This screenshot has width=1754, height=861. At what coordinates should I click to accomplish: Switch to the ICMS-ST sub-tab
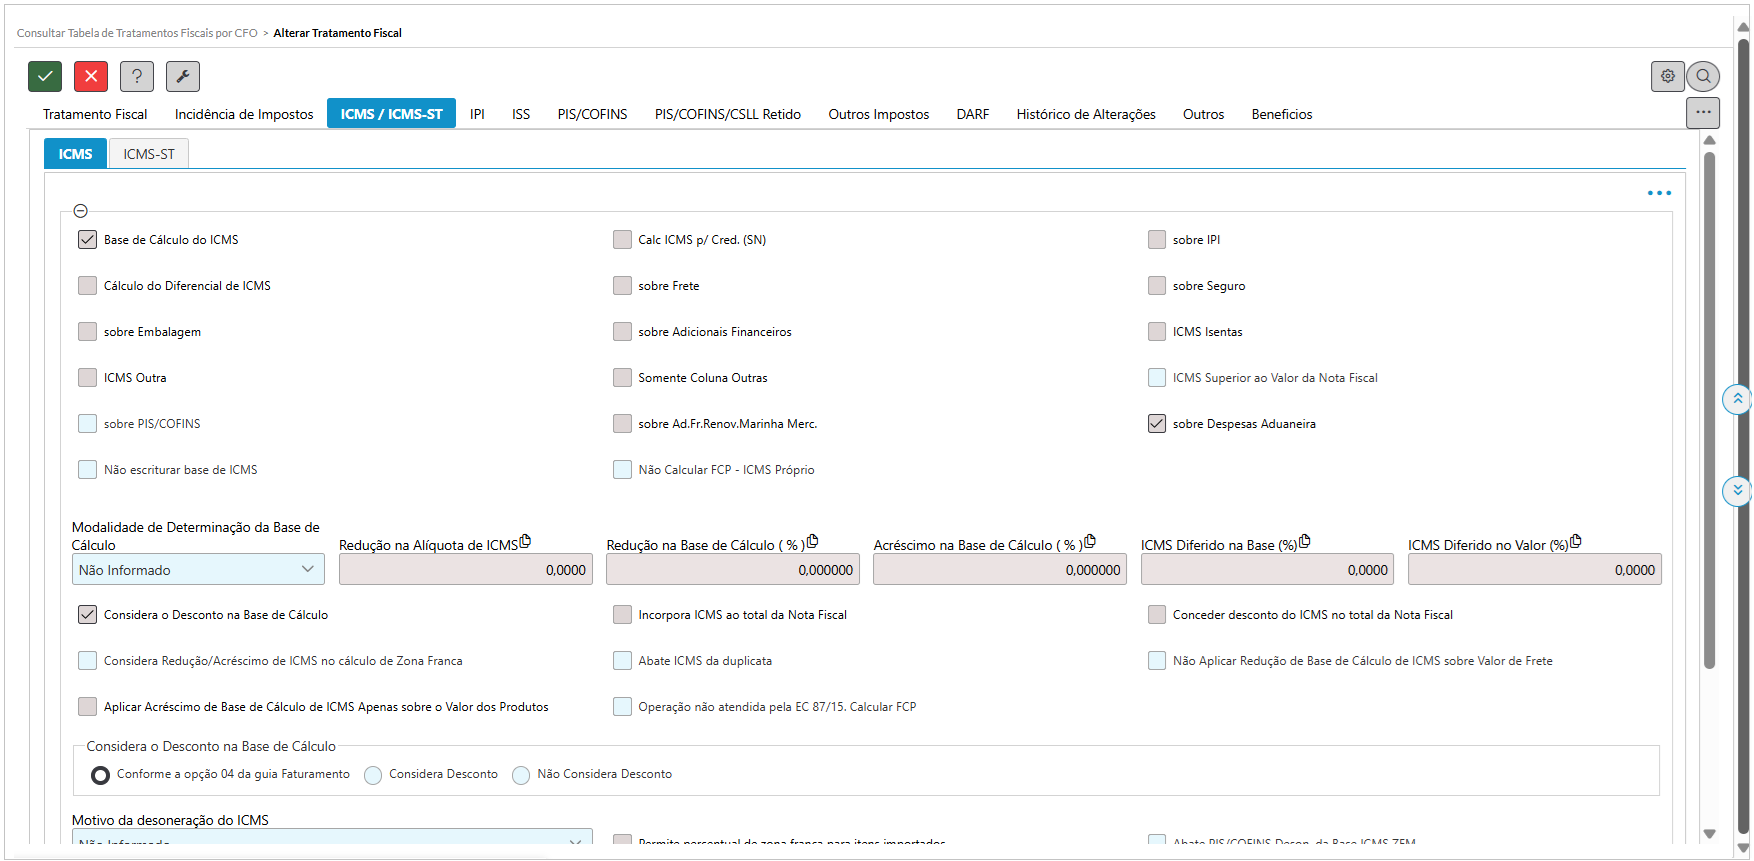tap(148, 154)
